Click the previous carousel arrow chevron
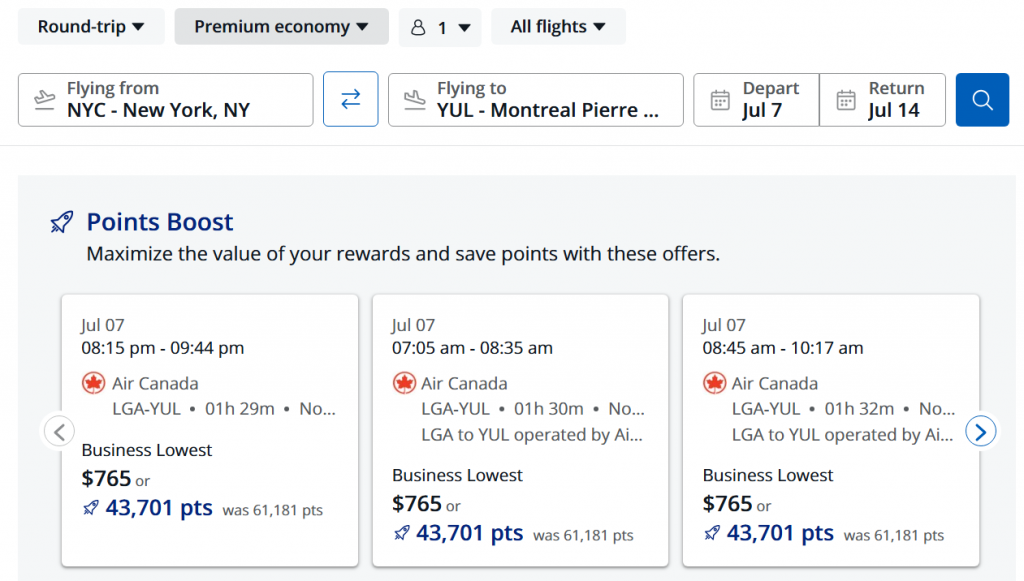The width and height of the screenshot is (1024, 581). pyautogui.click(x=59, y=432)
